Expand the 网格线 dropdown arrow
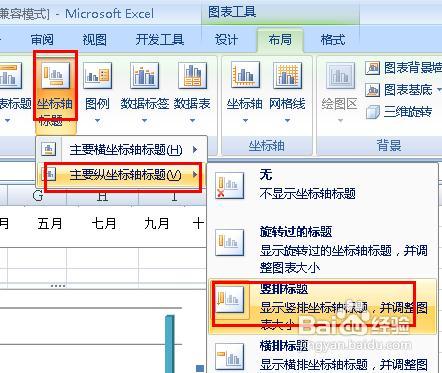The height and width of the screenshot is (373, 442). (x=287, y=120)
